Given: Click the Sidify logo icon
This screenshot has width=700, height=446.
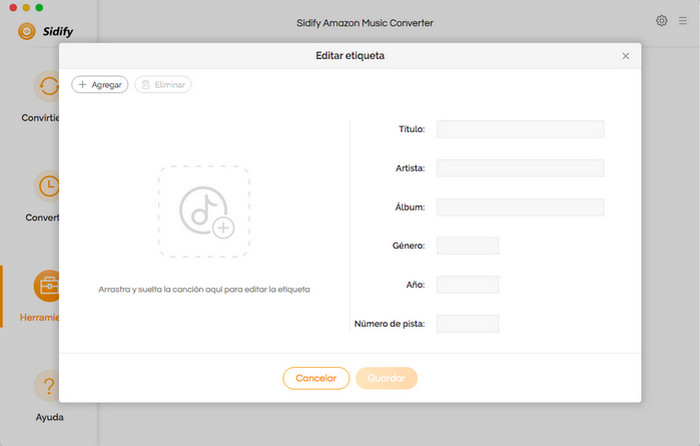Looking at the screenshot, I should point(27,31).
